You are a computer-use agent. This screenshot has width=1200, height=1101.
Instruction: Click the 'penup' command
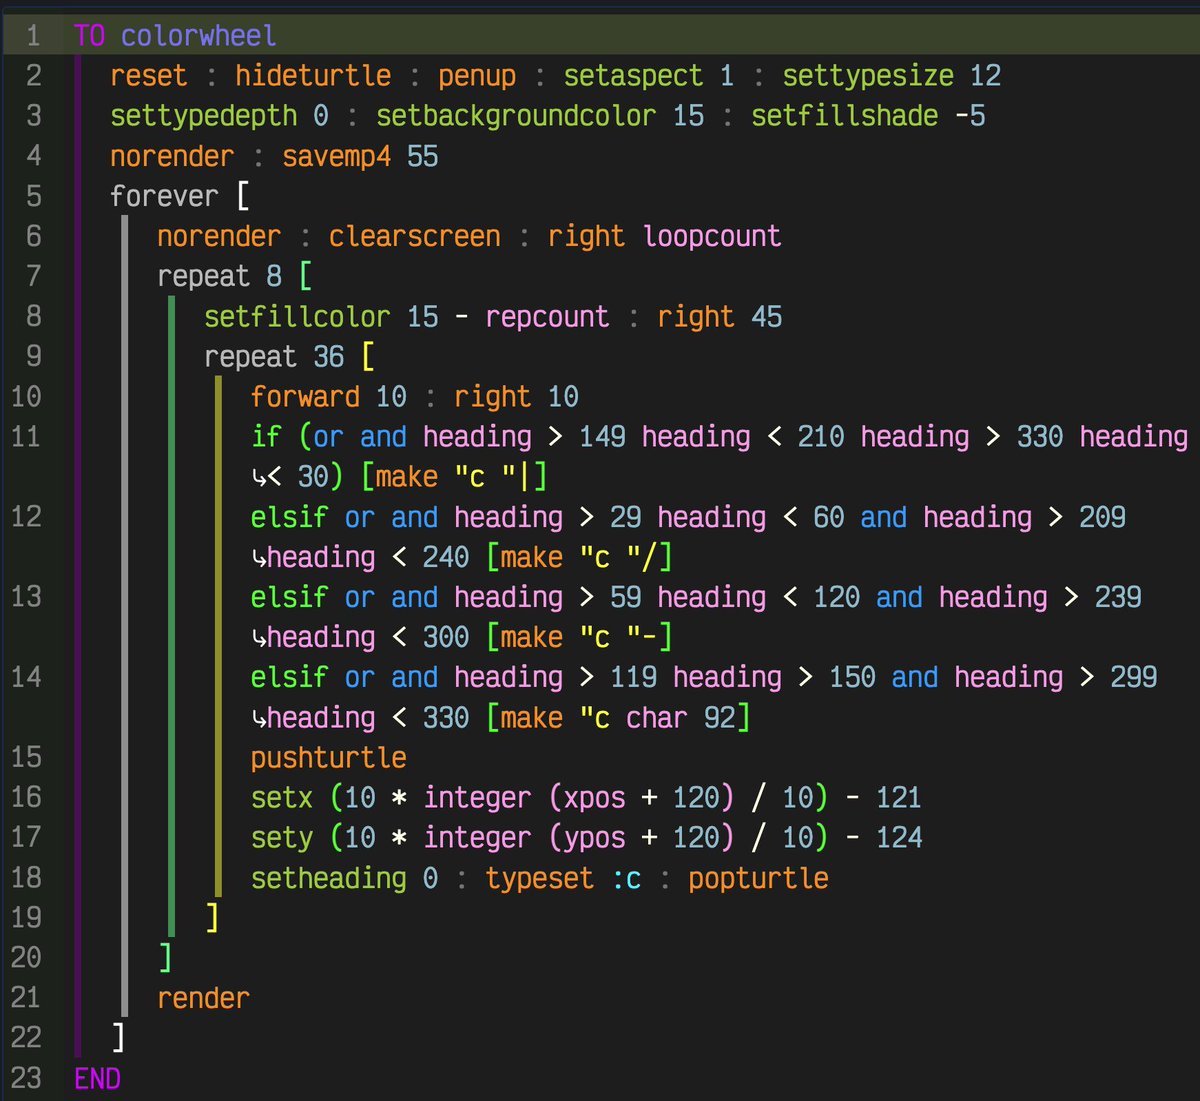477,76
